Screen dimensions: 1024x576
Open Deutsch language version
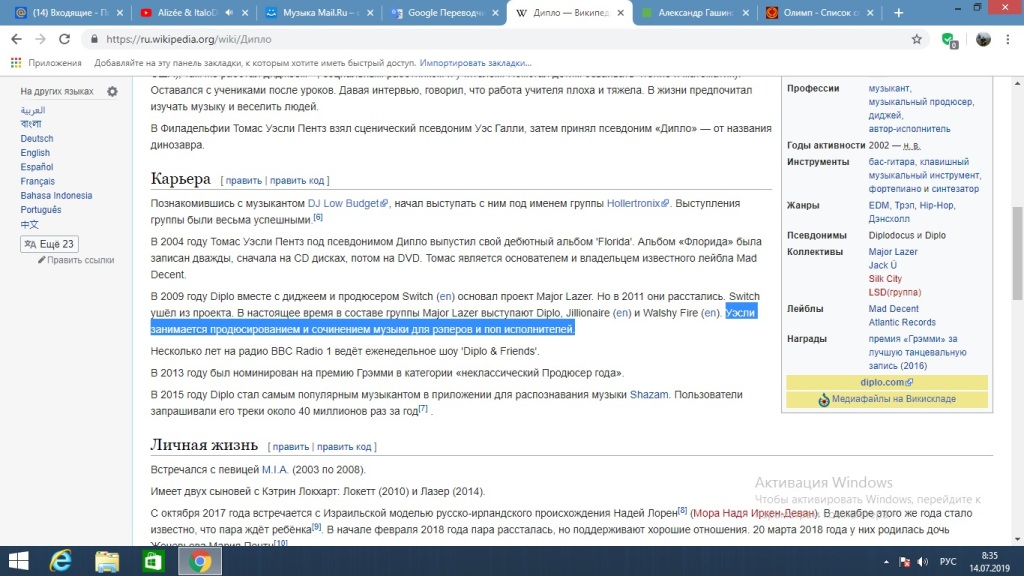(37, 138)
